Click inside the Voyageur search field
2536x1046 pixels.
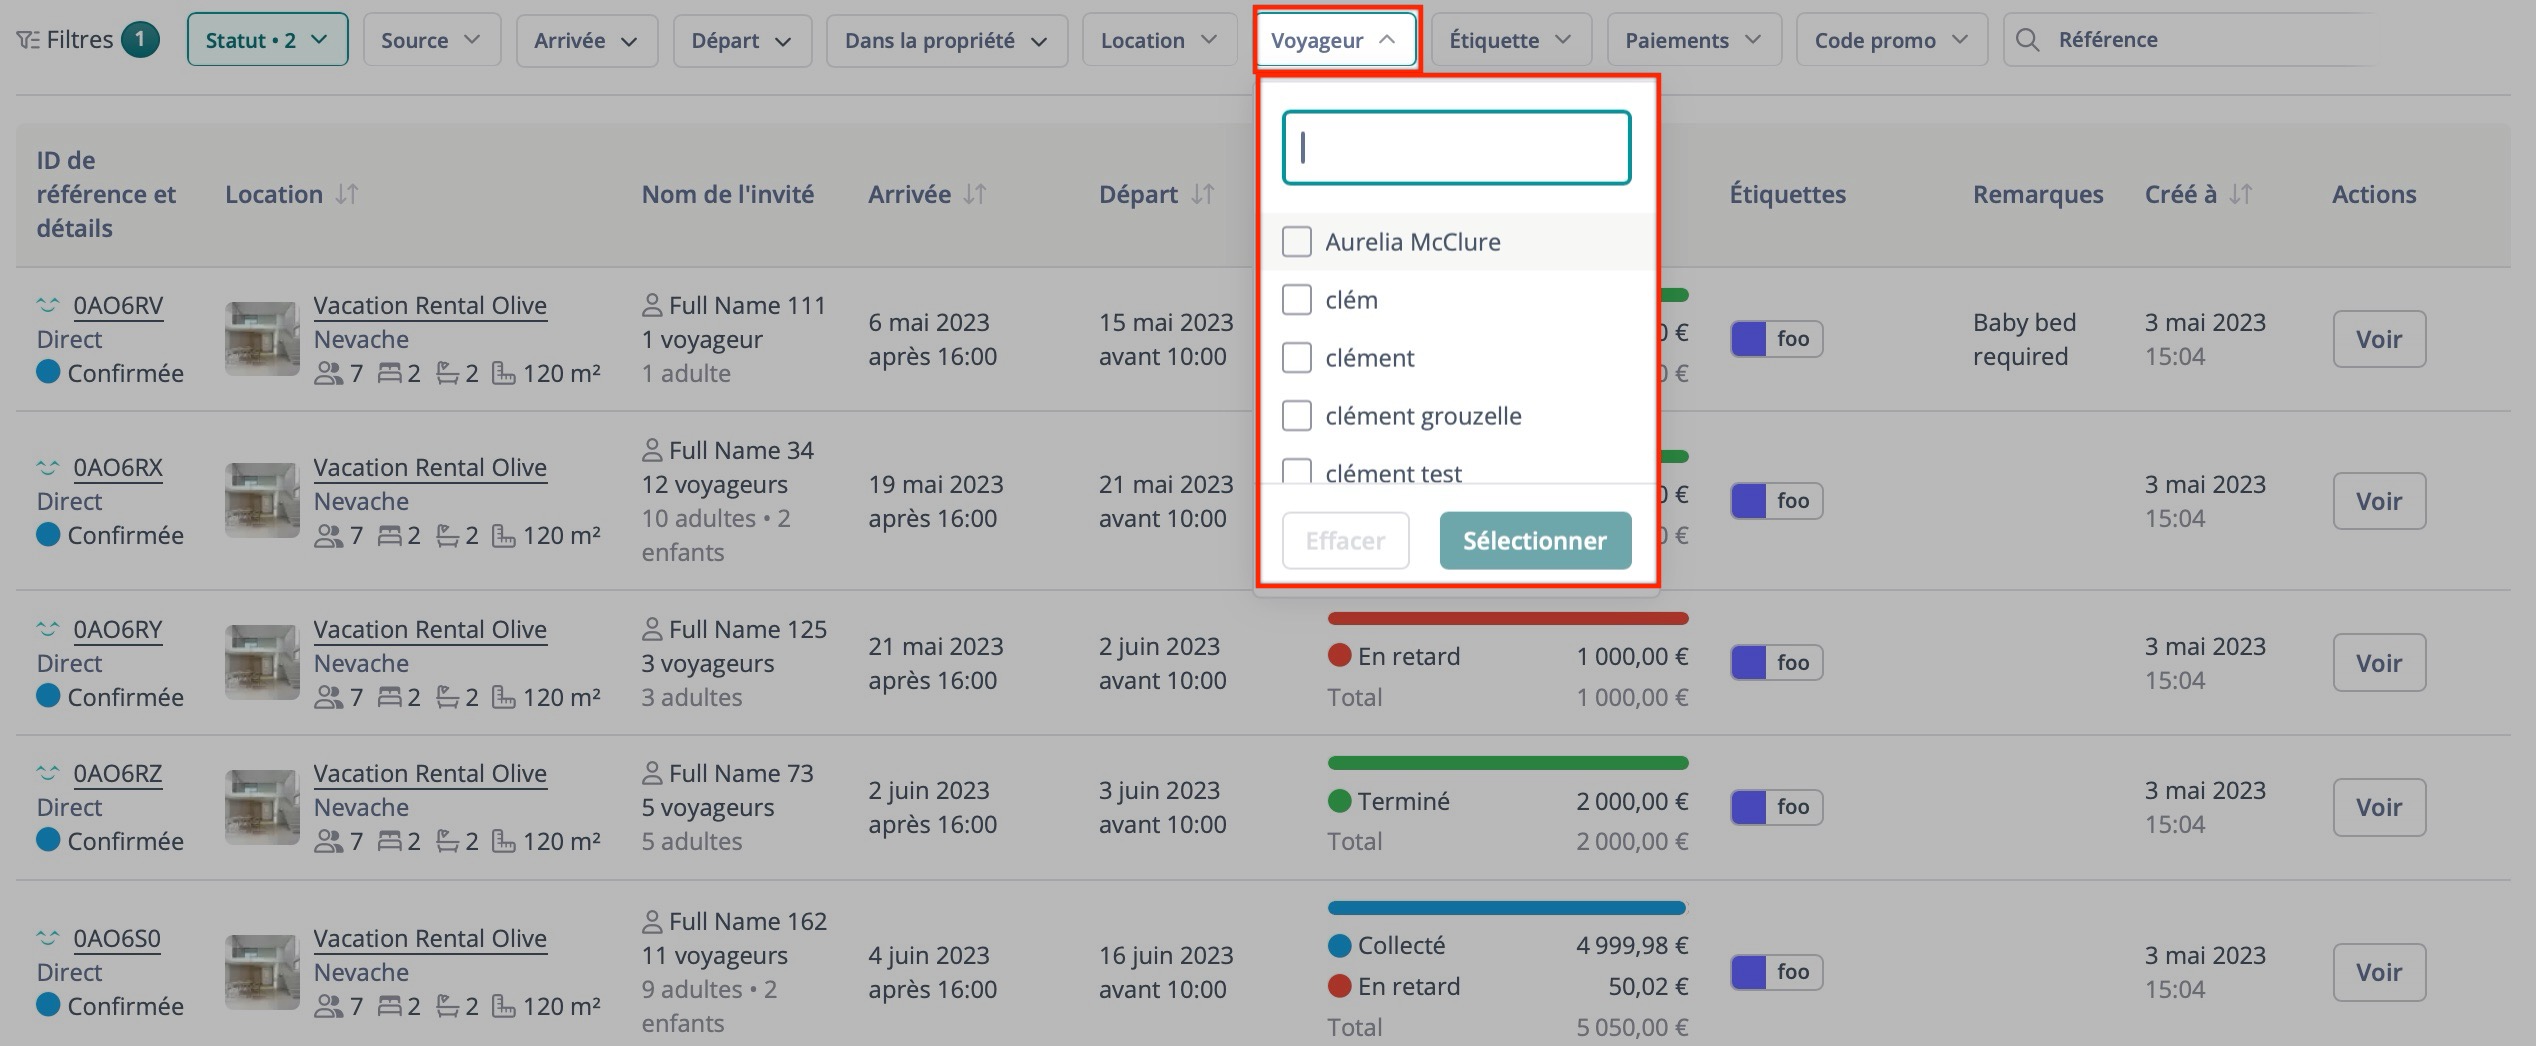click(1455, 147)
